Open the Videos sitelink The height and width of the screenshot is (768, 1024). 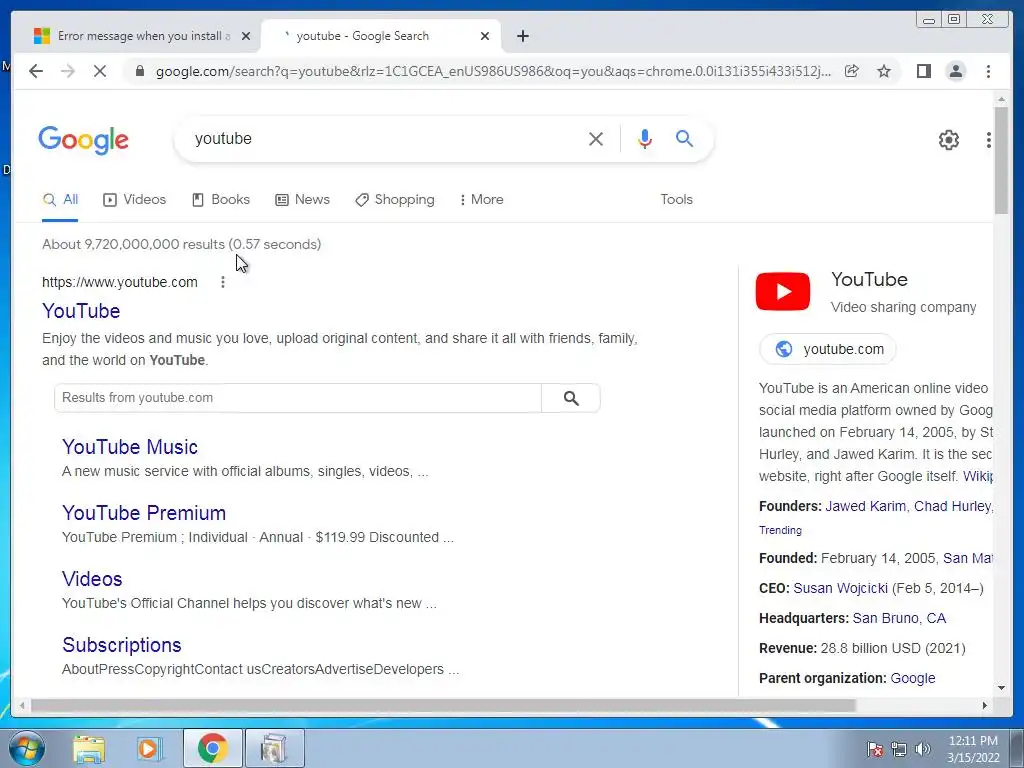pyautogui.click(x=92, y=579)
